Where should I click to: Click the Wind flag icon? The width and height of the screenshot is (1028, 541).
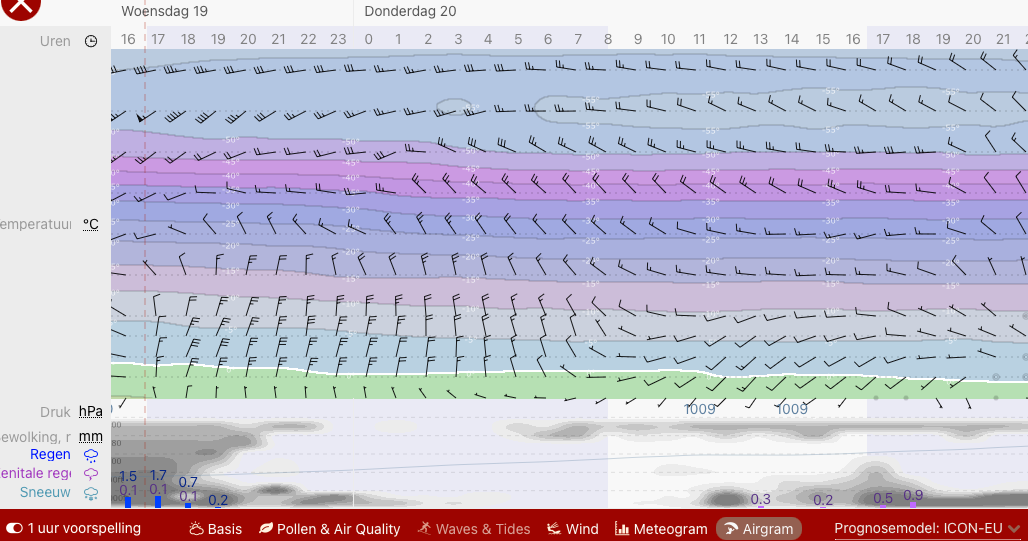point(554,529)
